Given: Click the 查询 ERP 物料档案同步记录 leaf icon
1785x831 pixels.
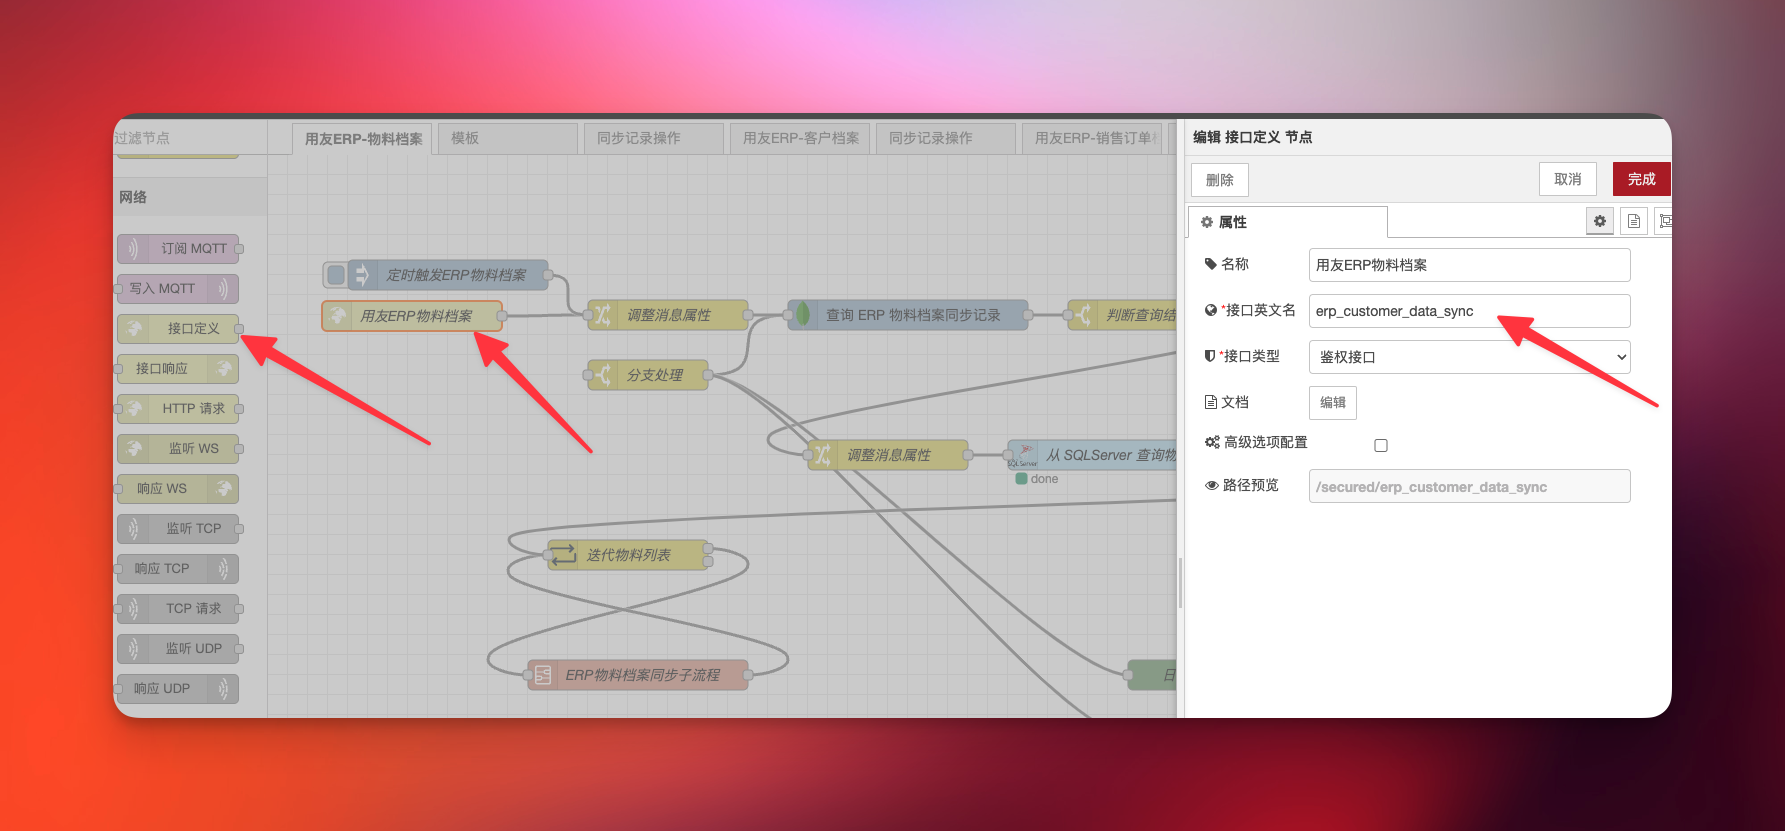Looking at the screenshot, I should click(802, 315).
